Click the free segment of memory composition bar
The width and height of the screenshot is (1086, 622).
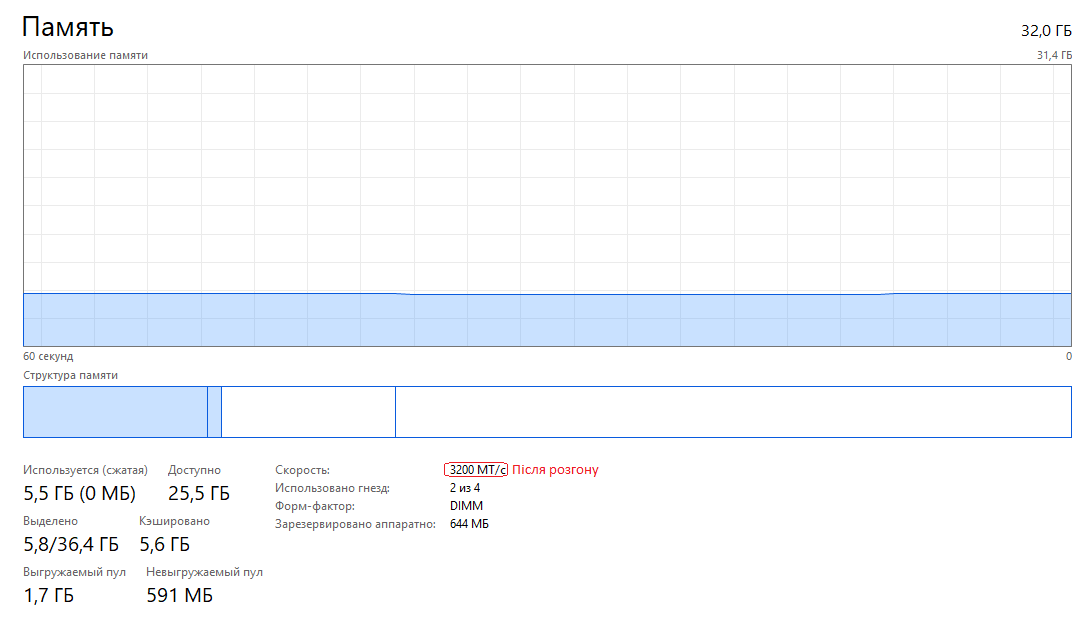coord(733,412)
